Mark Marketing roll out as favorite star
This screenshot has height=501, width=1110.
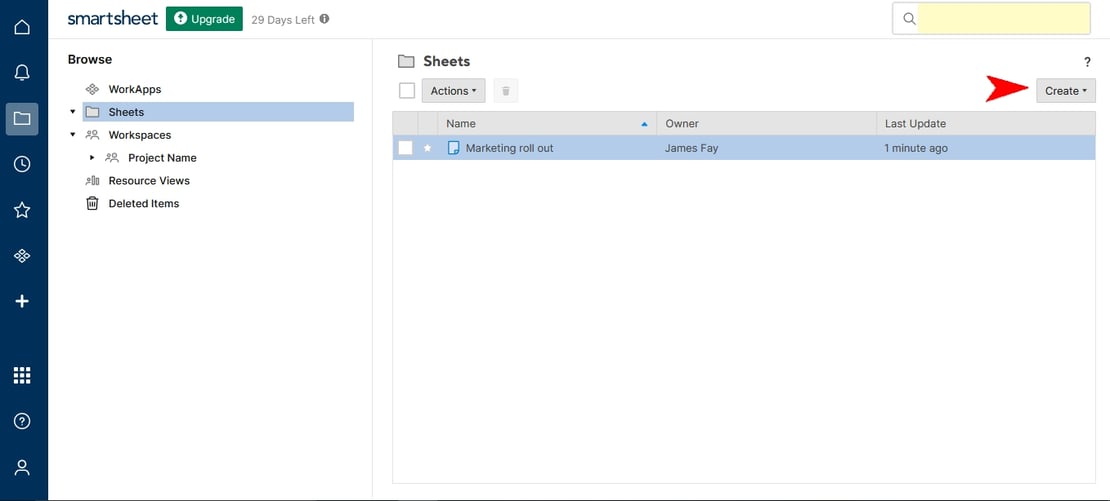tap(428, 148)
